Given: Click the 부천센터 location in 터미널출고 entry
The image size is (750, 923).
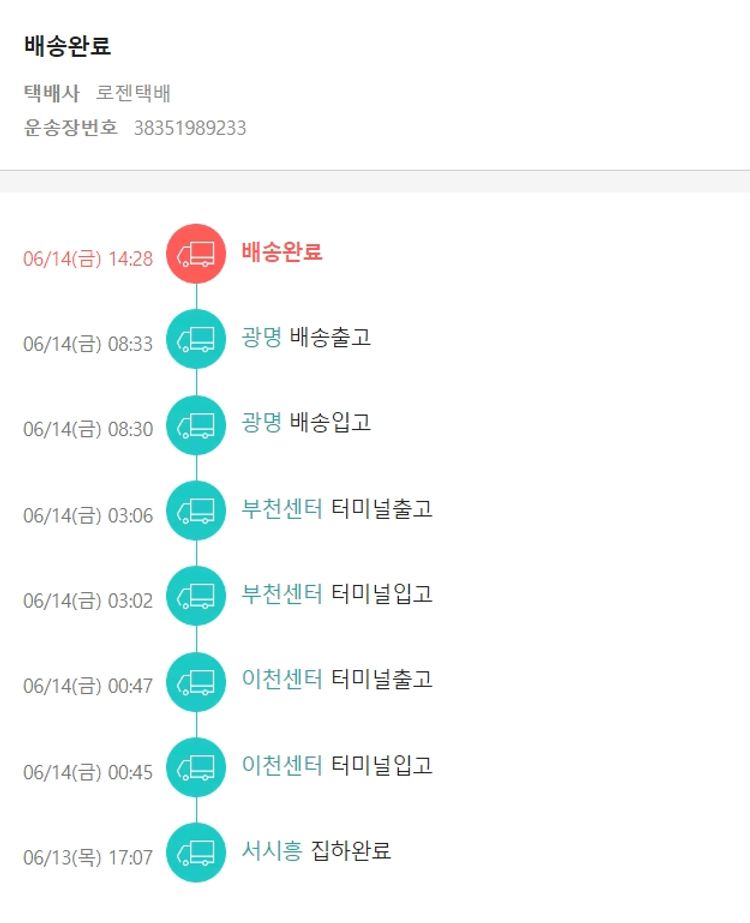Looking at the screenshot, I should (282, 508).
